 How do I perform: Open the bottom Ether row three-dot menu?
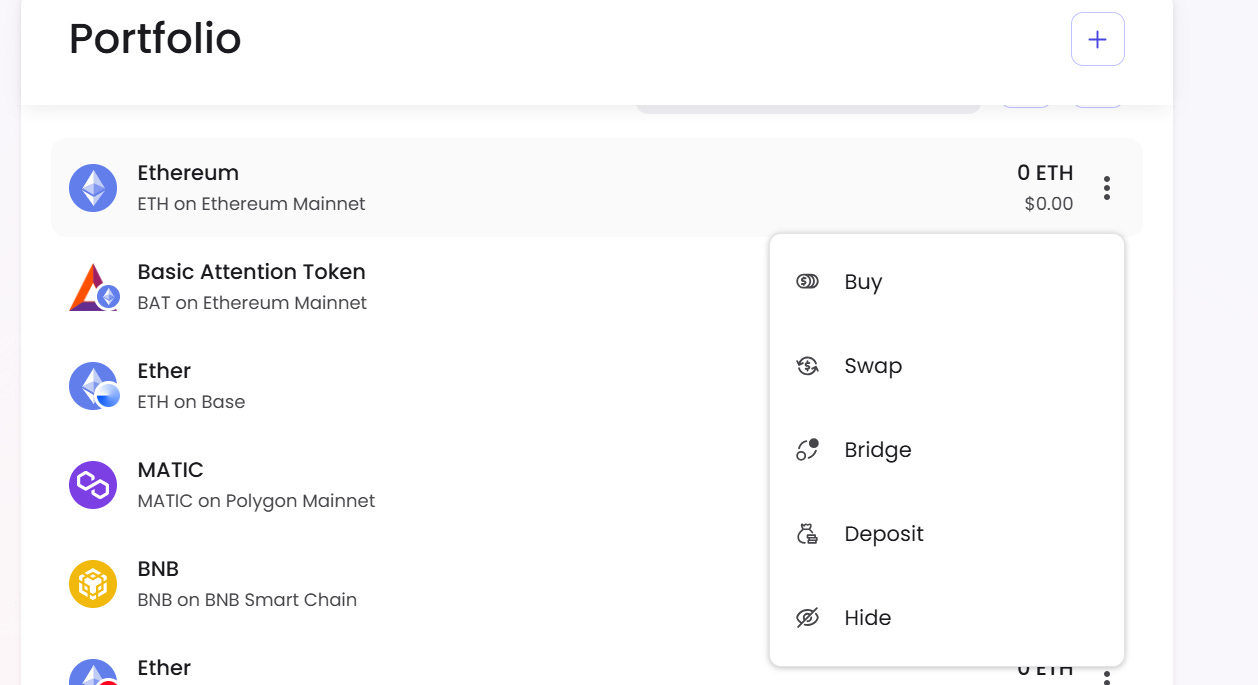point(1106,678)
